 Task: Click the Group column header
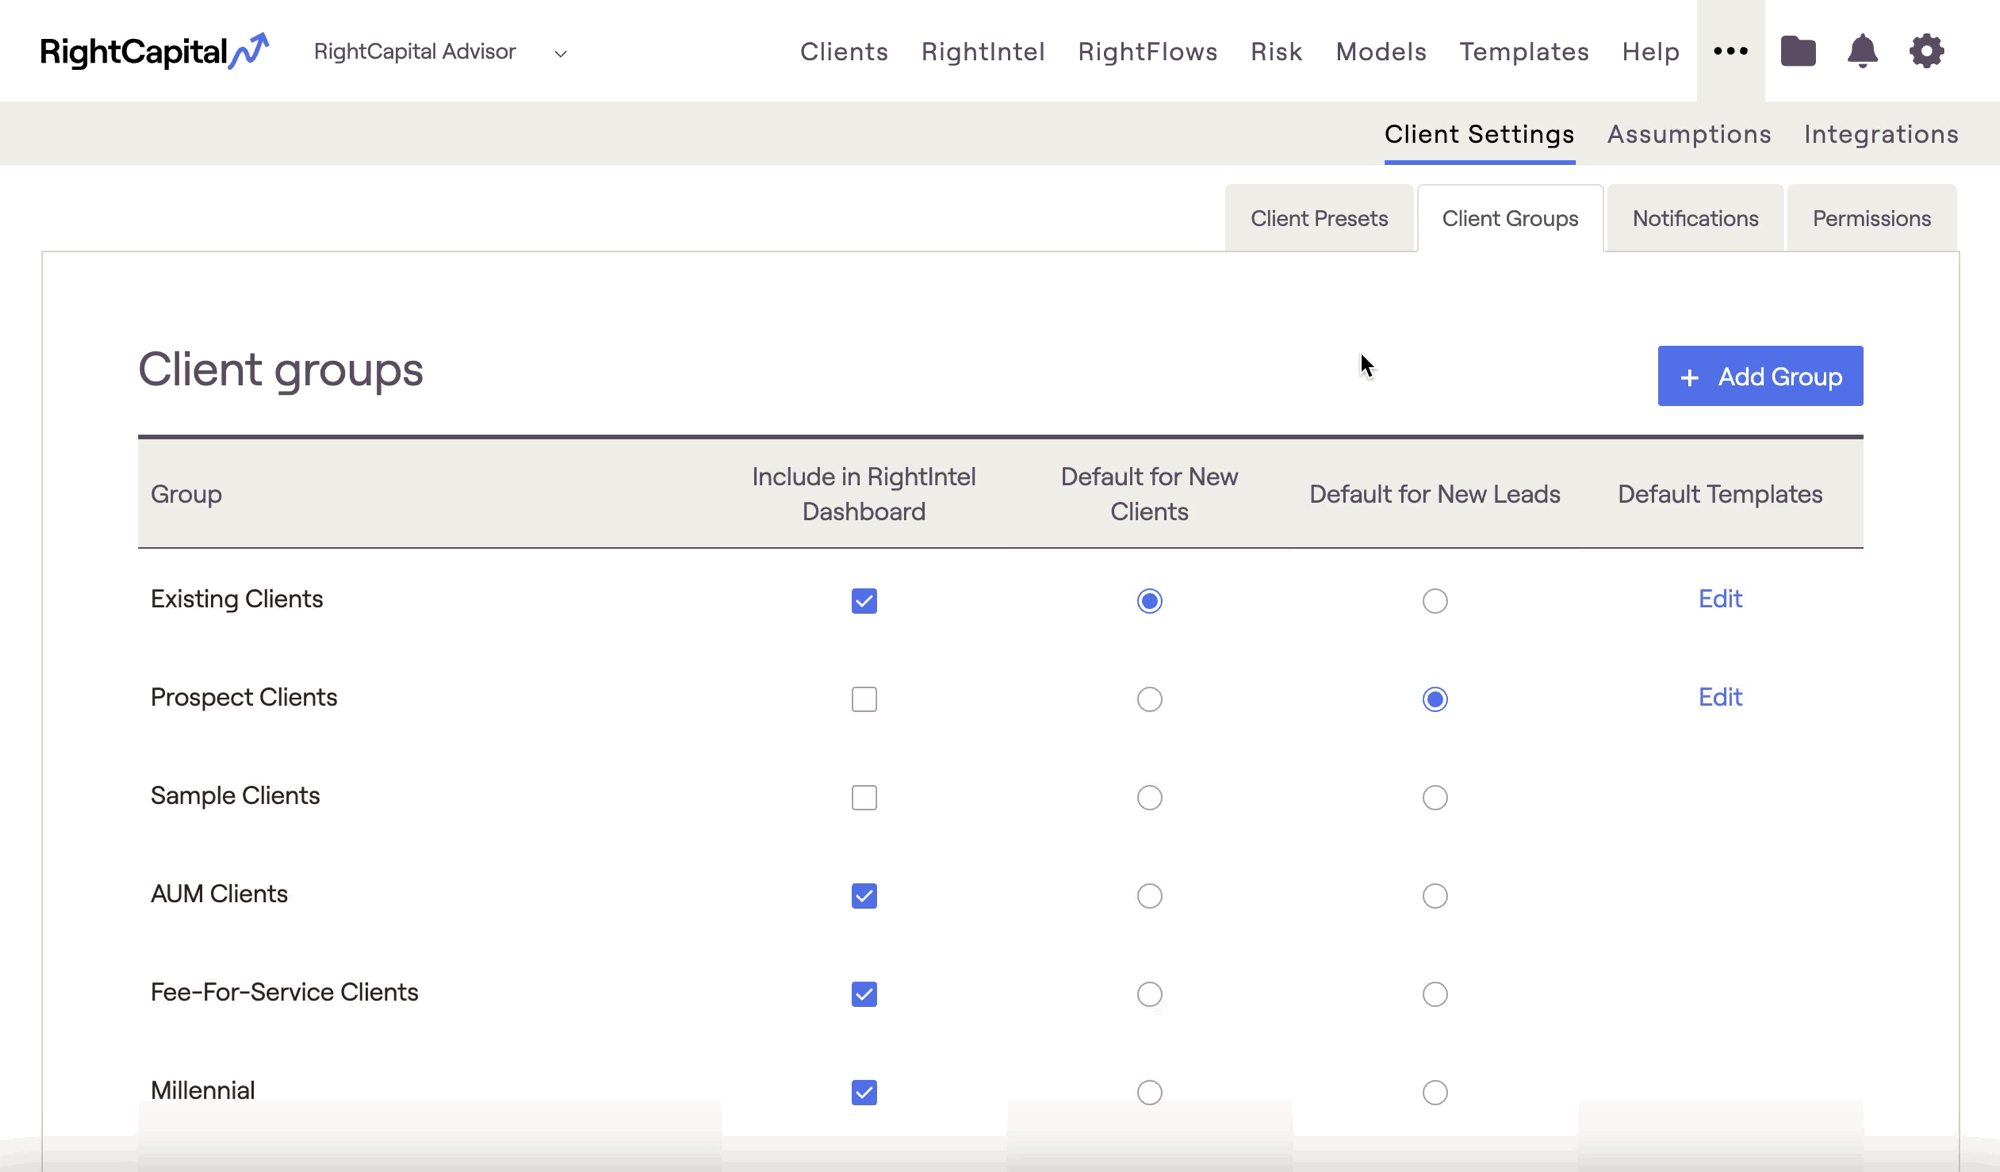(186, 494)
